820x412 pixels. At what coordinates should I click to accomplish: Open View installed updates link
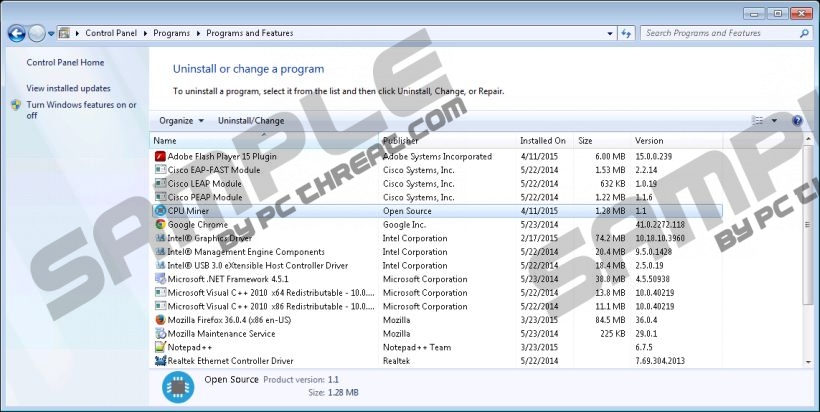[69, 88]
